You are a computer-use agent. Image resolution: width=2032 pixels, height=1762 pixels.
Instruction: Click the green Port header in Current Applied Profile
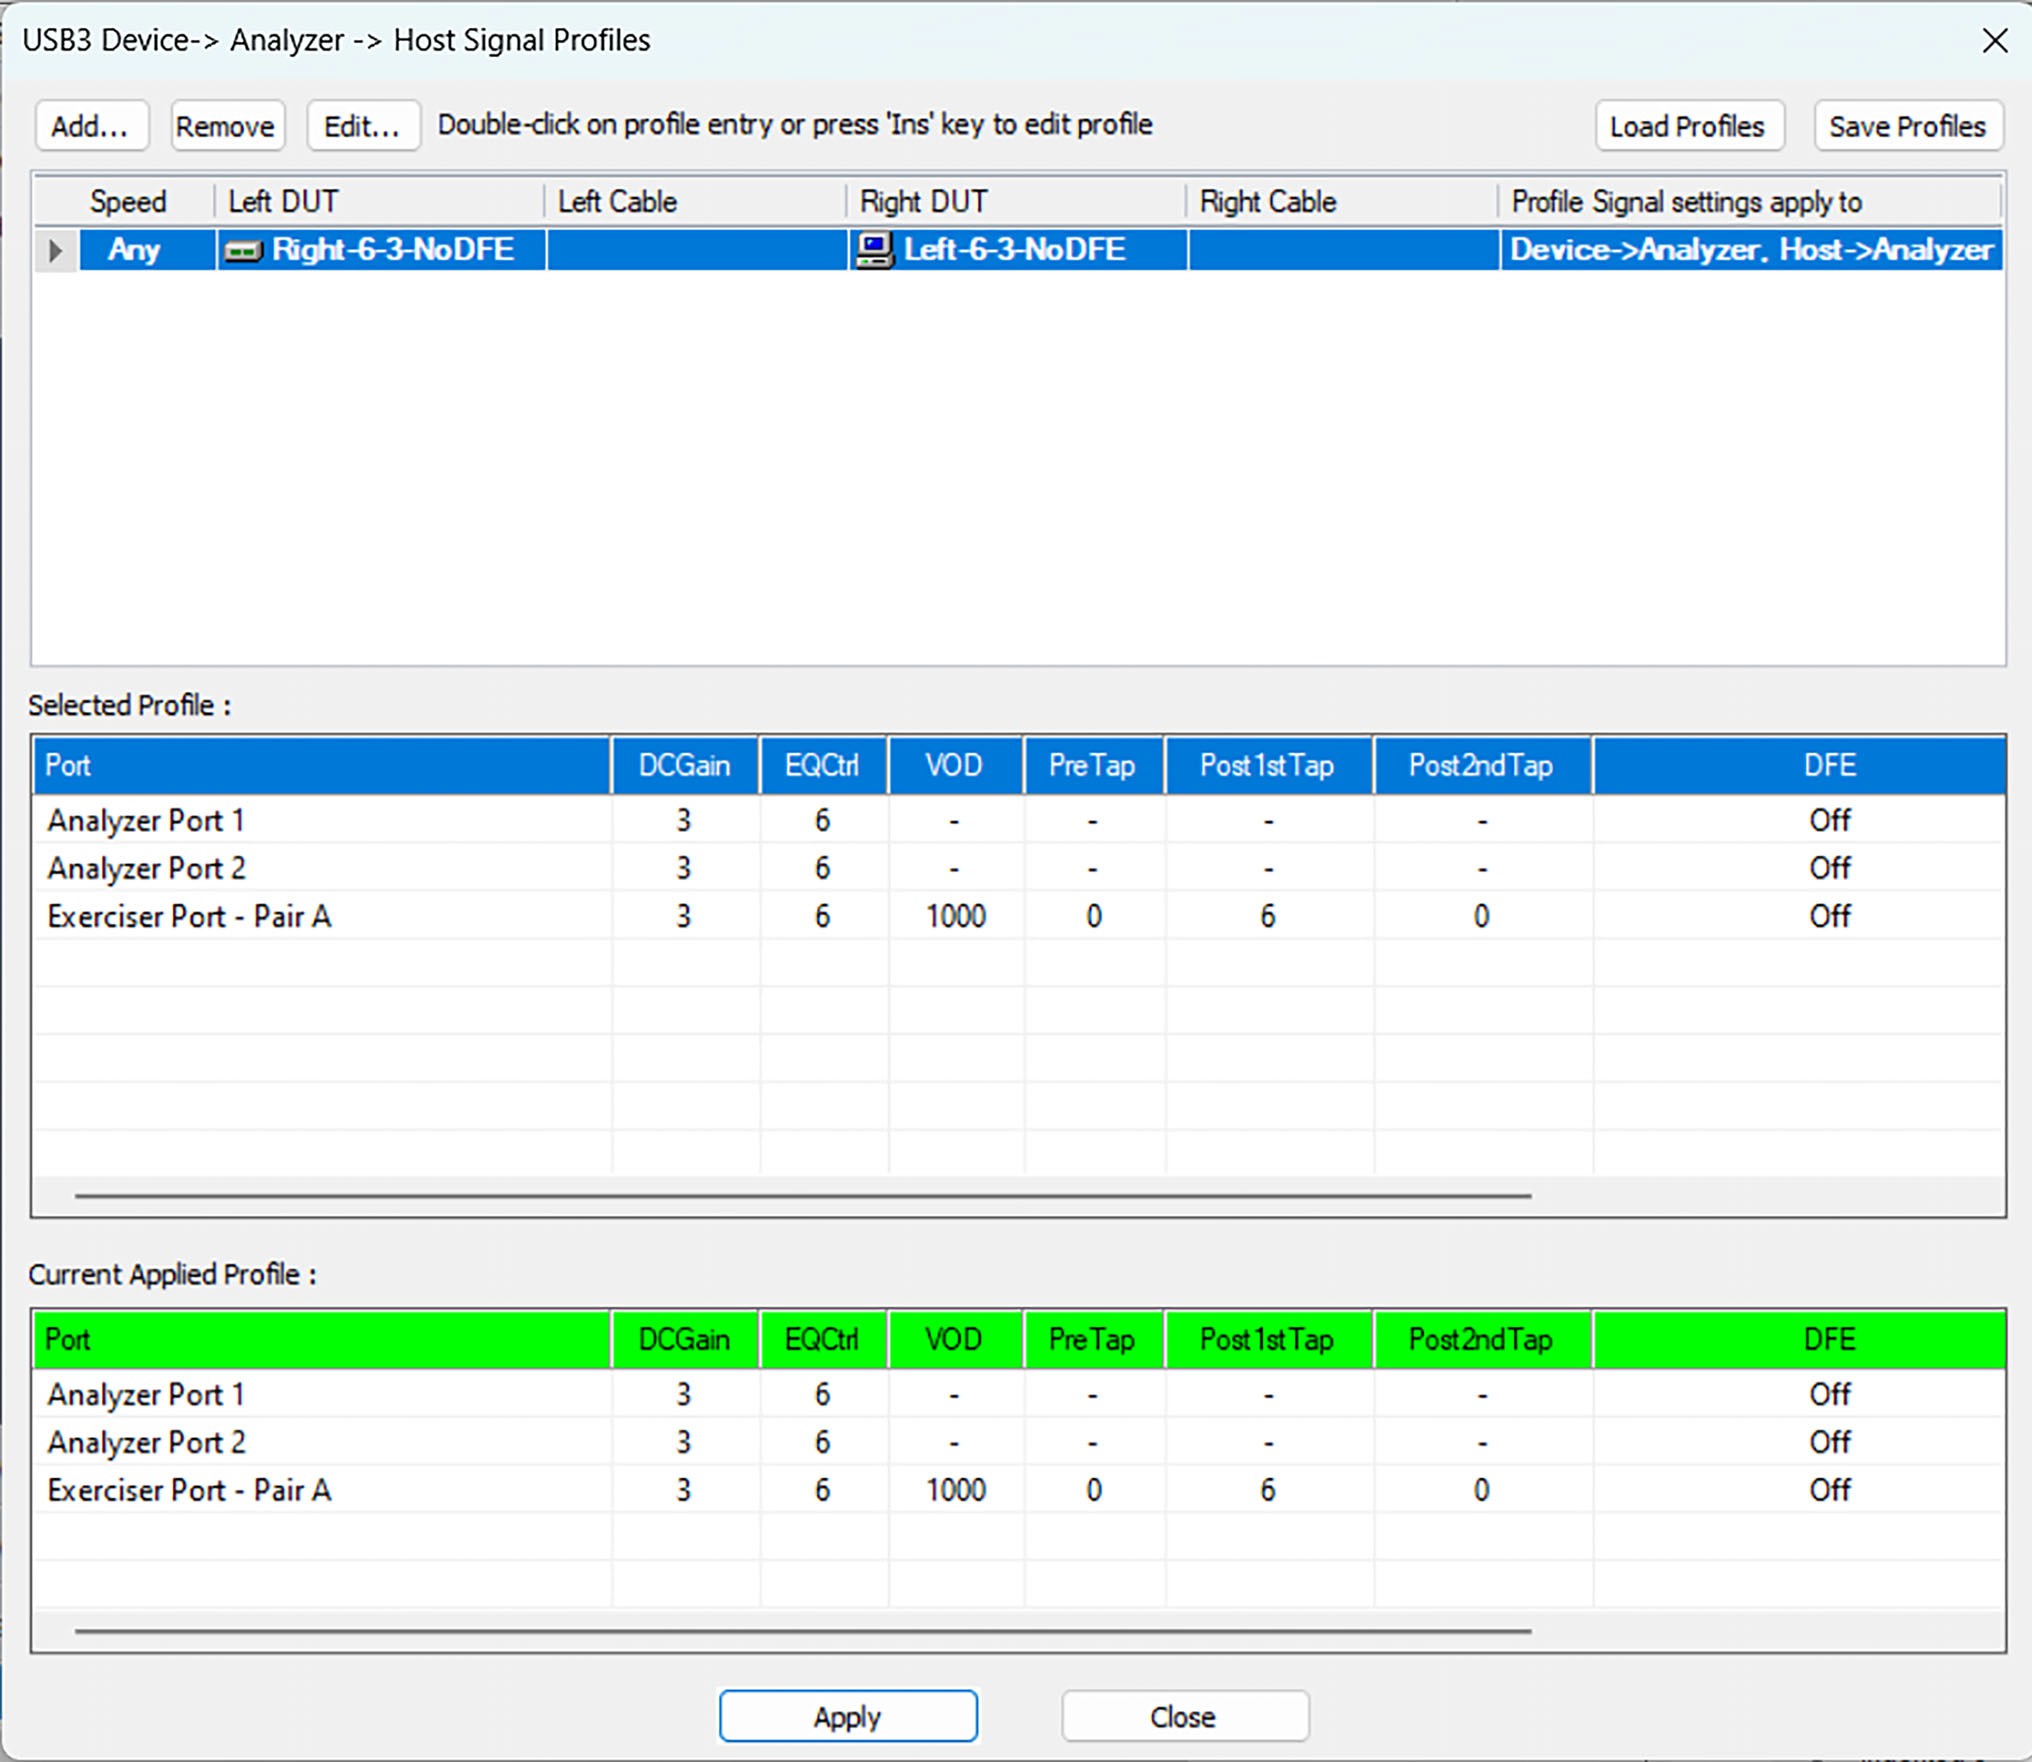click(322, 1340)
